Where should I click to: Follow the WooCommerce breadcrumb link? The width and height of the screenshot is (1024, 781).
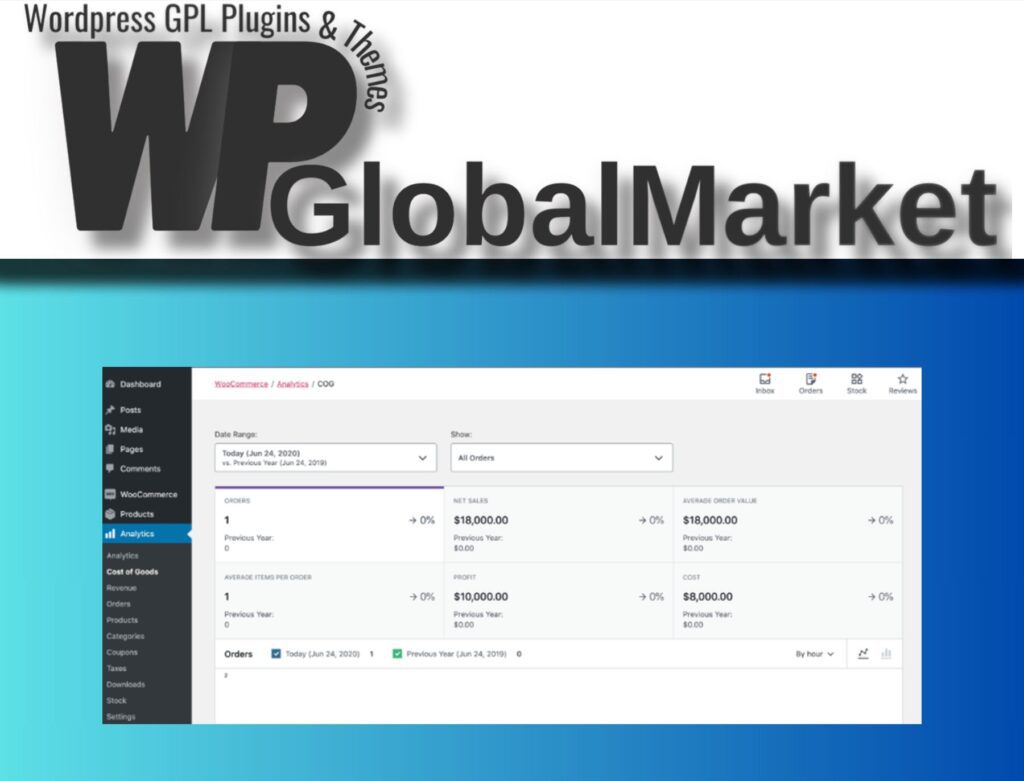(241, 384)
